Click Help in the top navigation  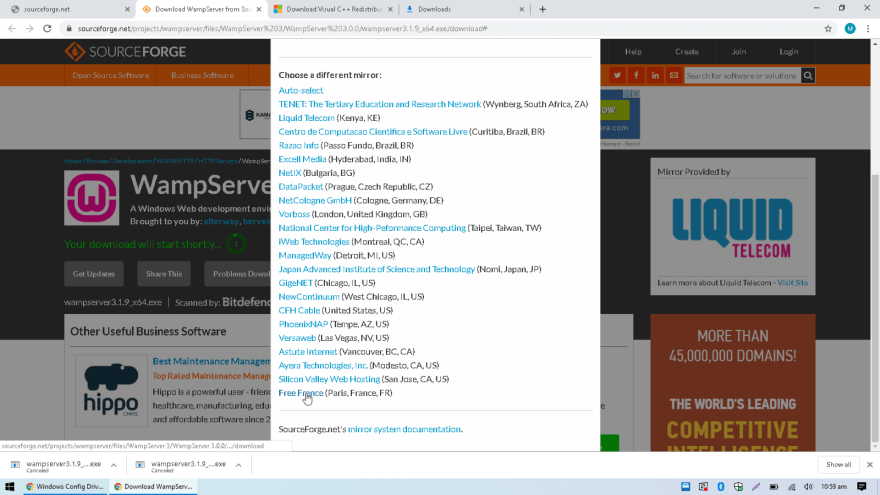(x=633, y=52)
